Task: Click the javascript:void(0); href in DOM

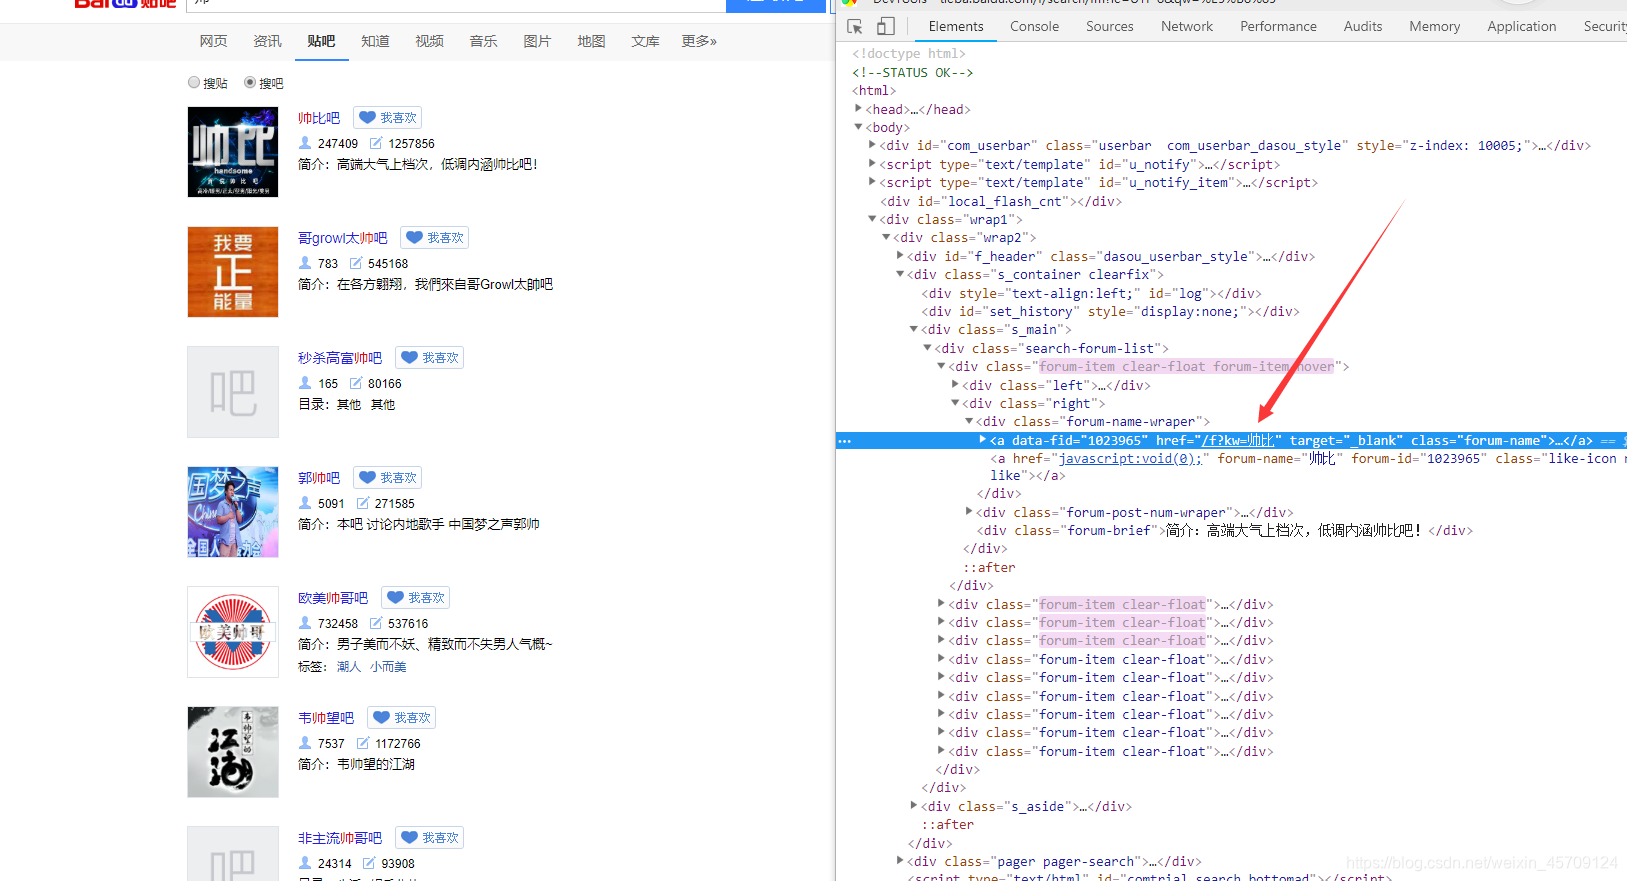Action: click(1131, 458)
